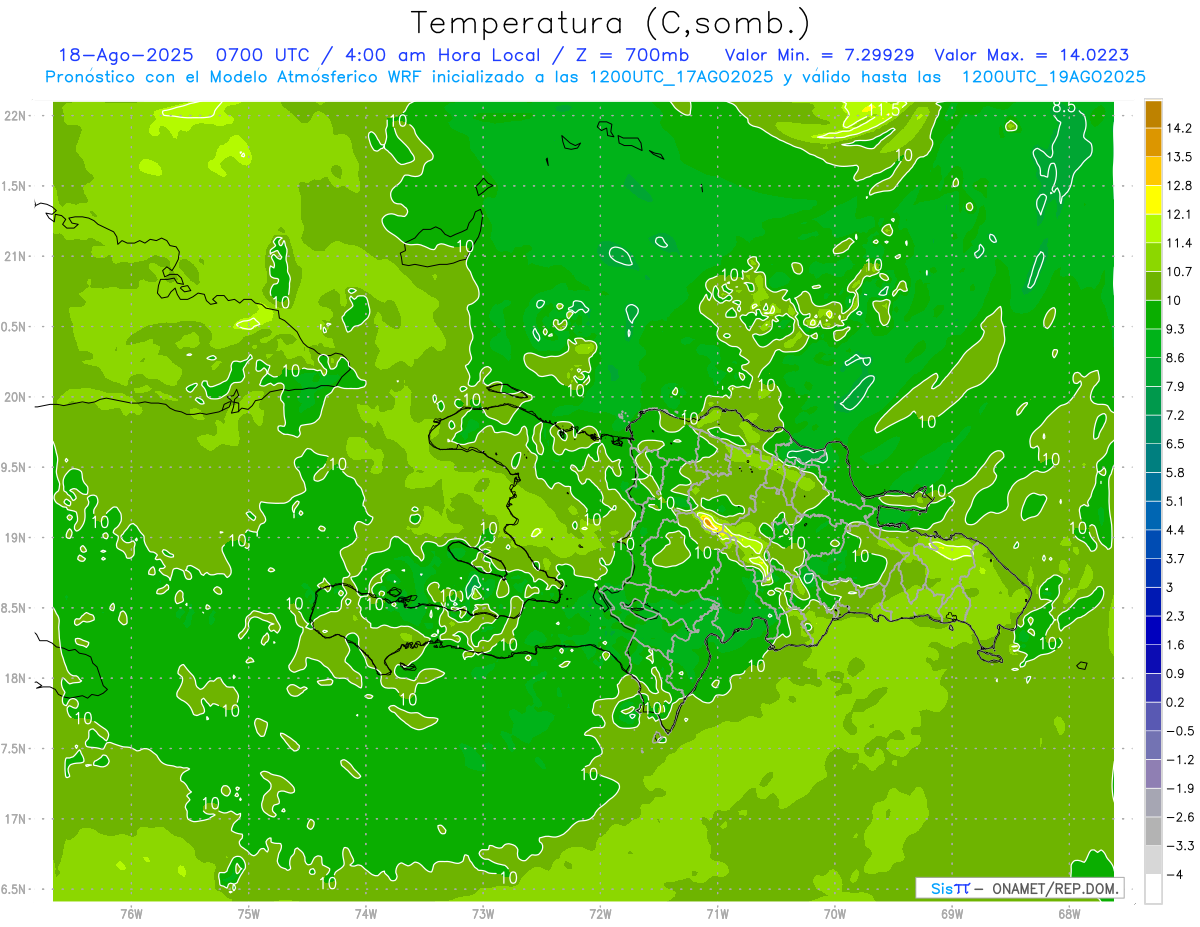Click the '17N' latitude axis label
This screenshot has width=1200, height=927.
coord(14,819)
